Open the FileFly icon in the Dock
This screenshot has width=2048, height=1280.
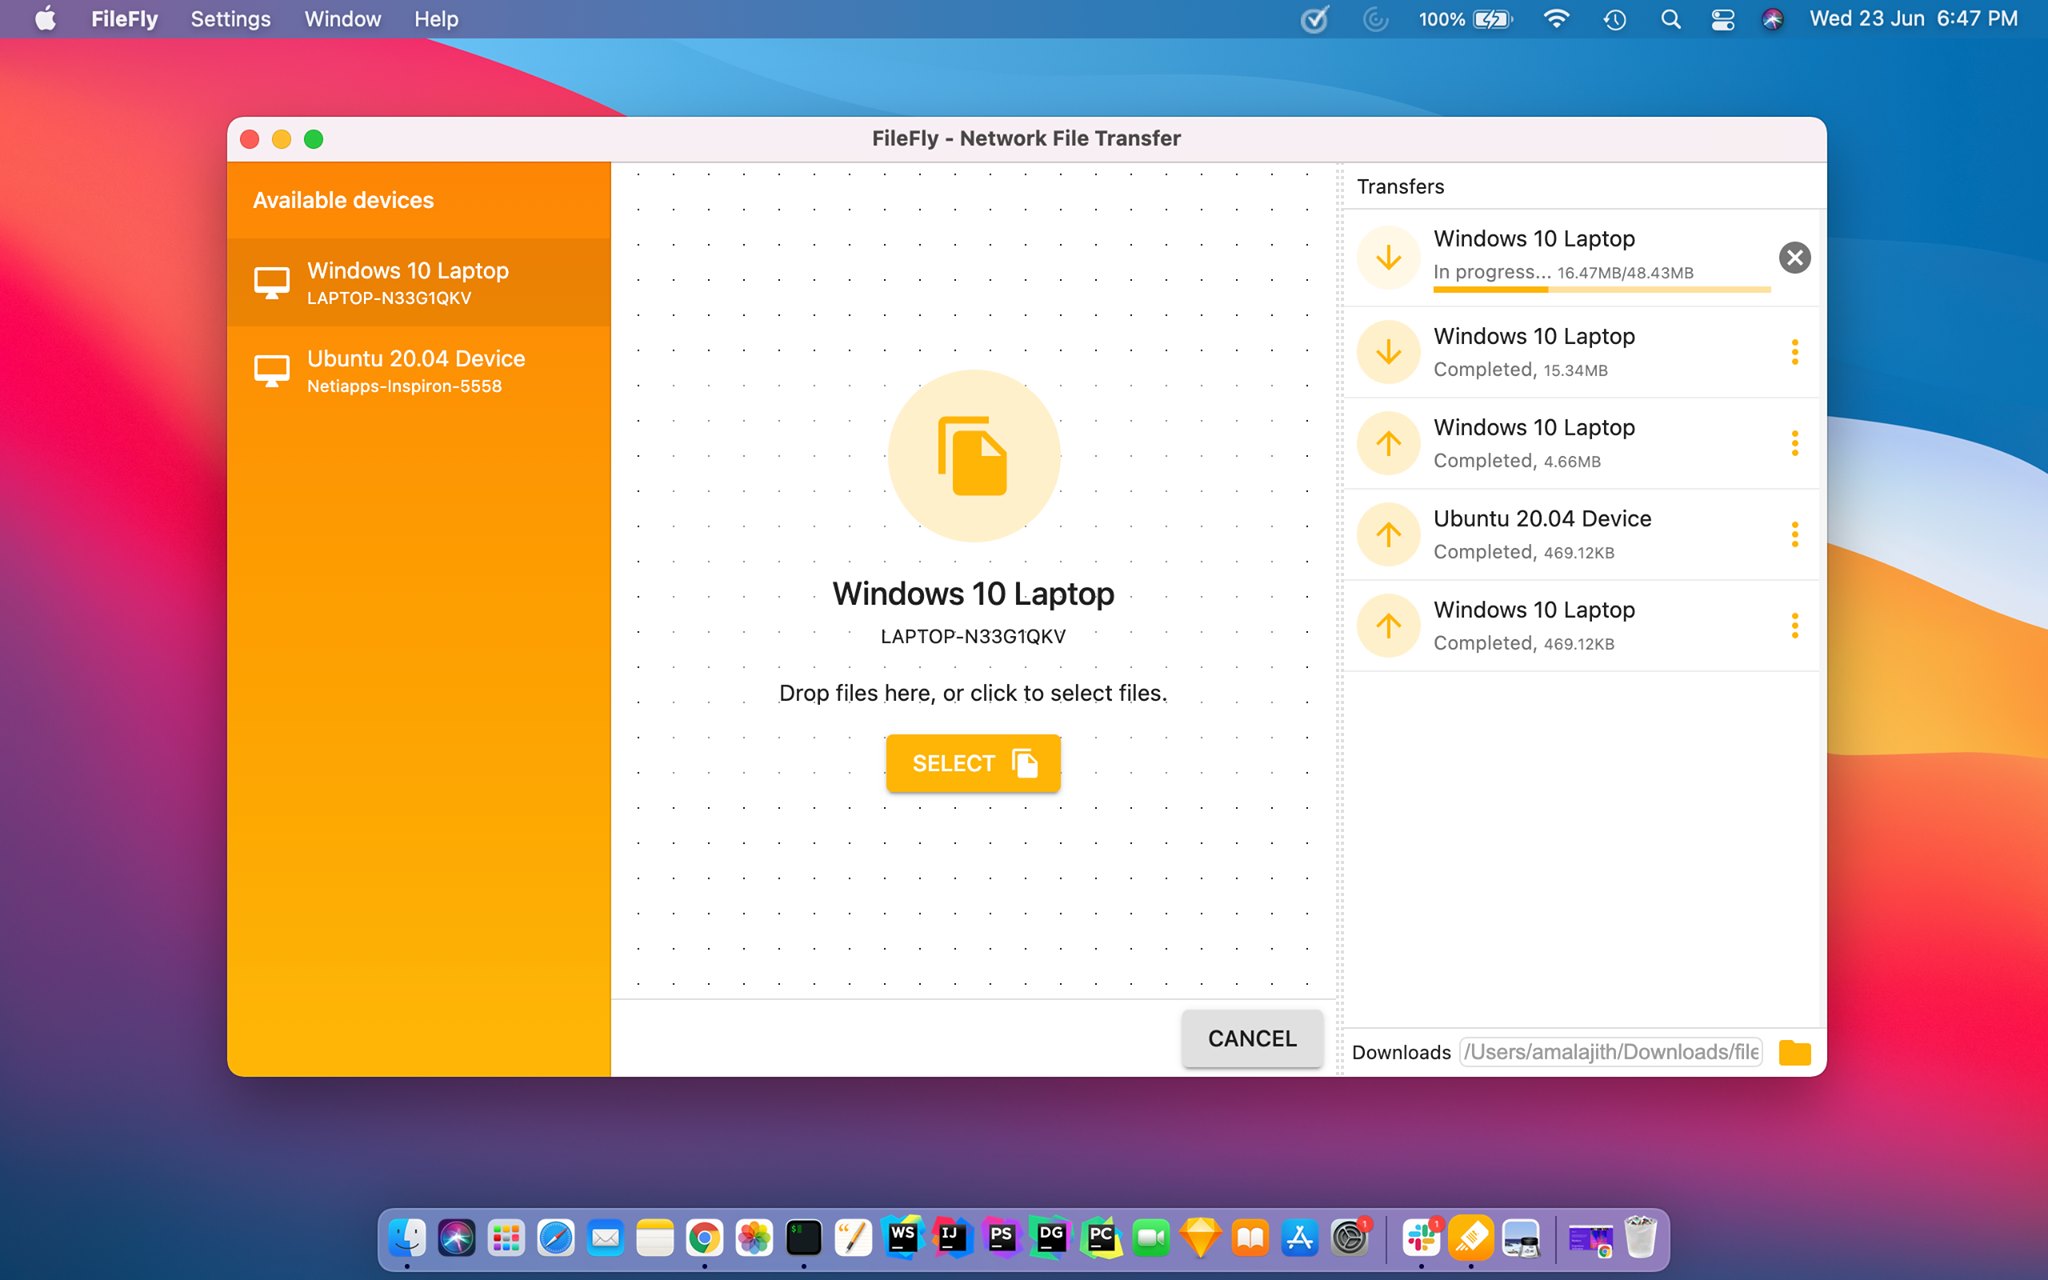pos(1471,1239)
